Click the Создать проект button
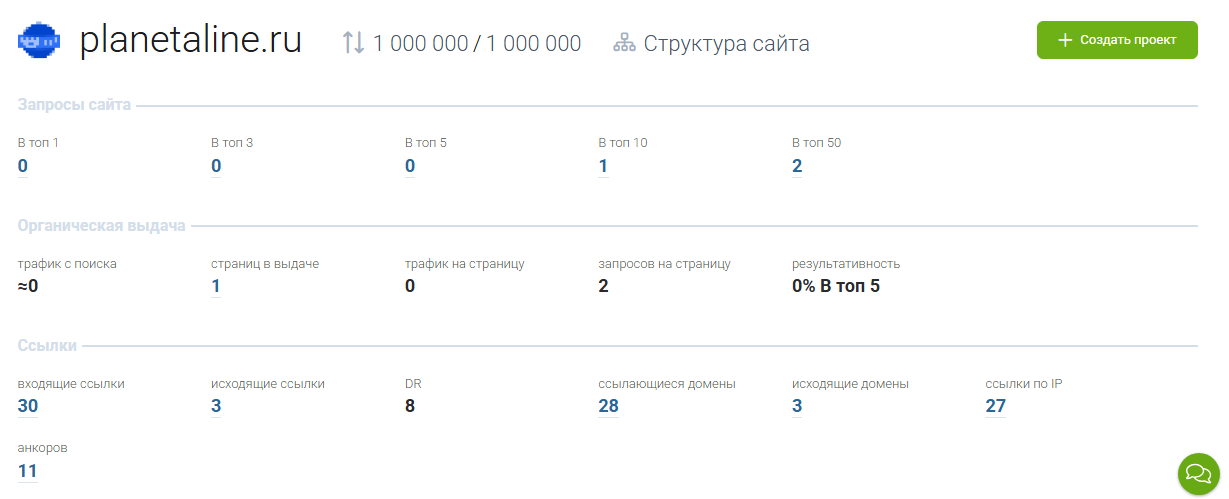1229x499 pixels. click(1117, 40)
